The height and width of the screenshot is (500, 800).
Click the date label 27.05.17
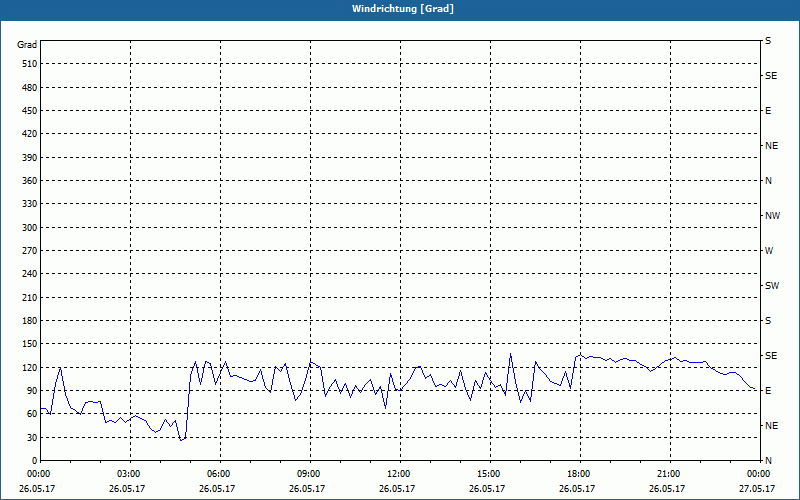point(757,488)
